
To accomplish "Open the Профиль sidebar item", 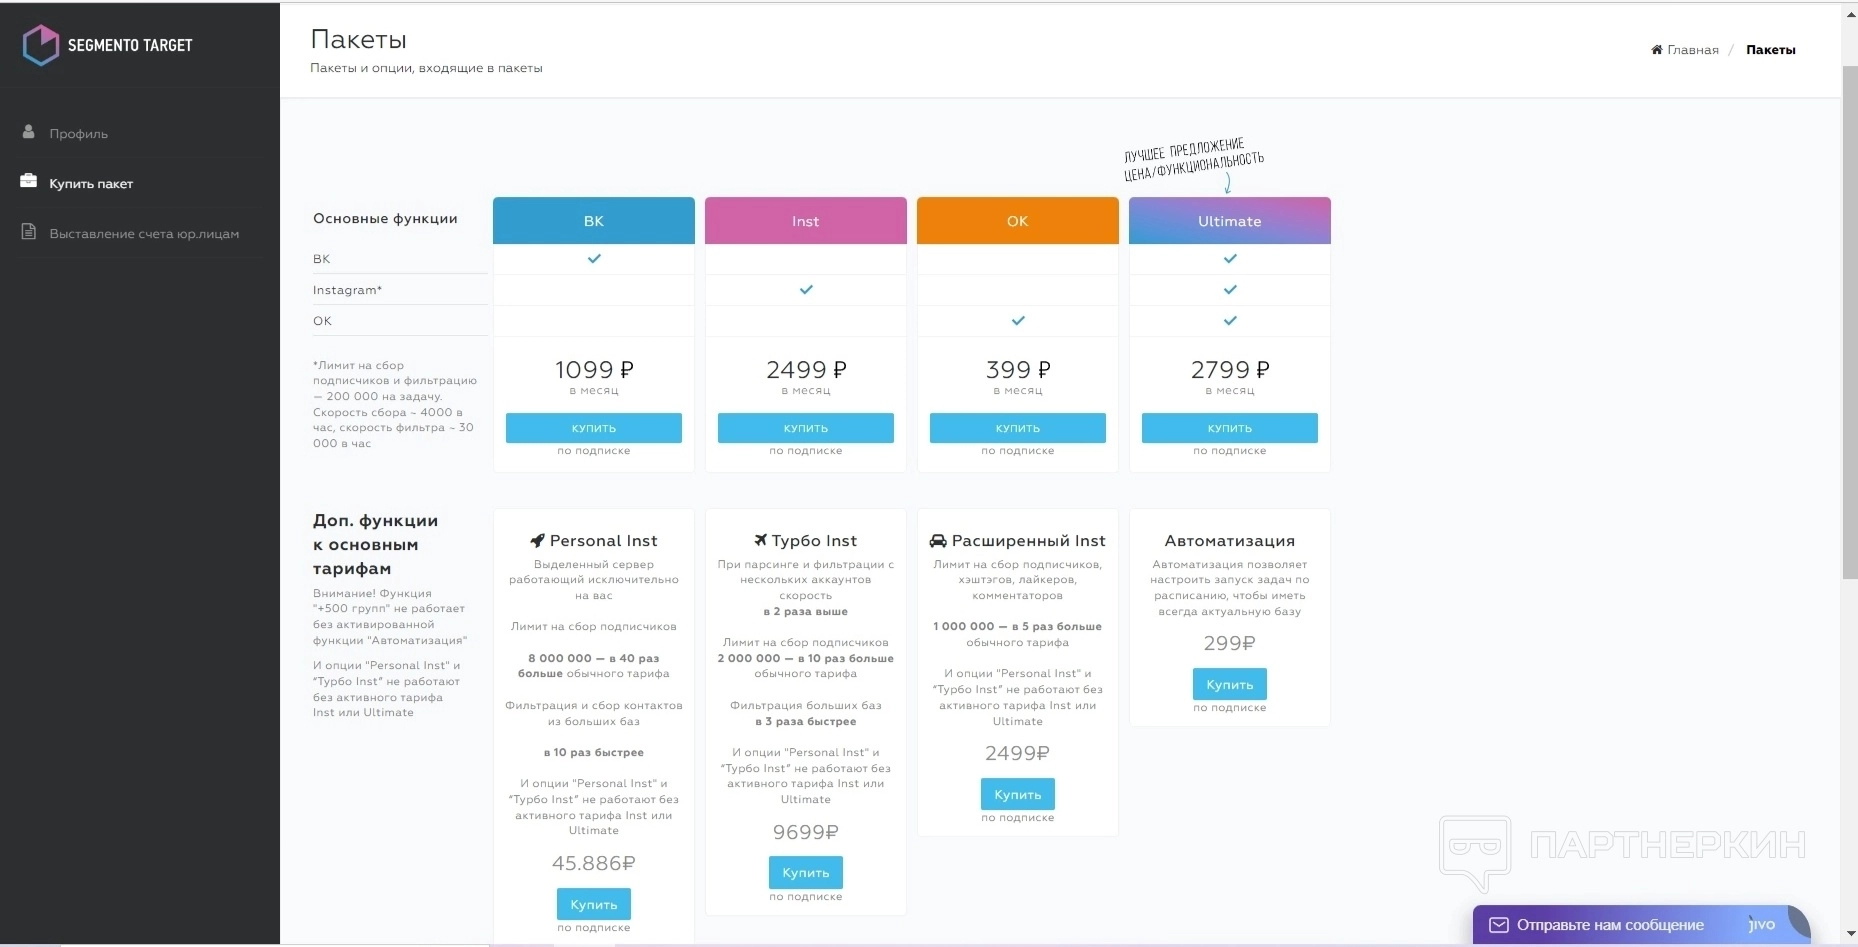I will pyautogui.click(x=78, y=134).
